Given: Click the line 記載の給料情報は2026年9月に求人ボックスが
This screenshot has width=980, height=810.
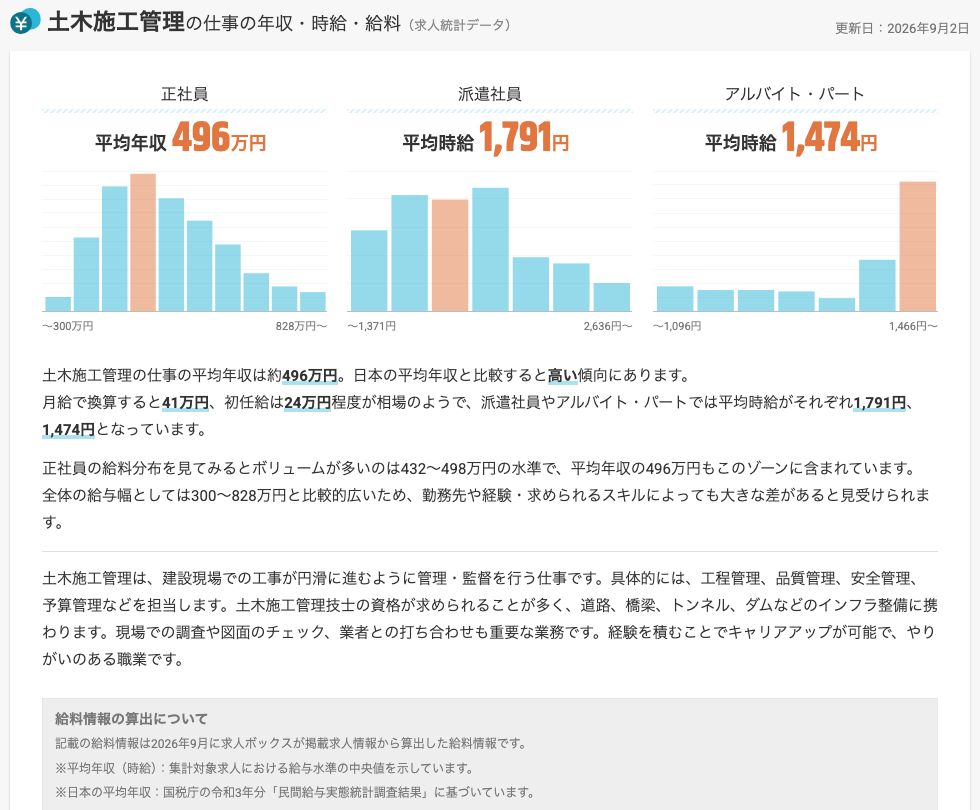Looking at the screenshot, I should 291,744.
